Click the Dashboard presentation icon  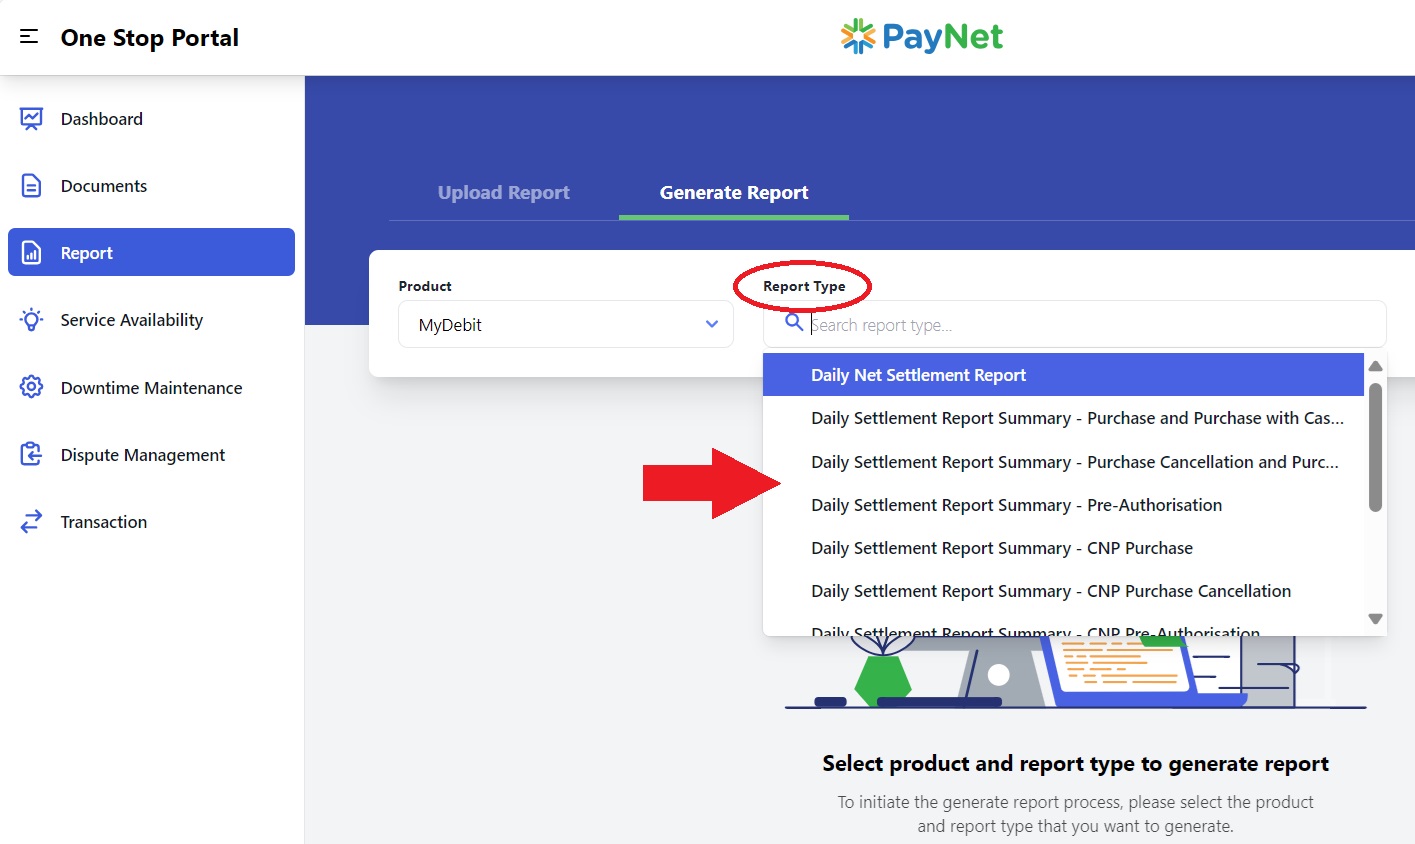pos(31,119)
